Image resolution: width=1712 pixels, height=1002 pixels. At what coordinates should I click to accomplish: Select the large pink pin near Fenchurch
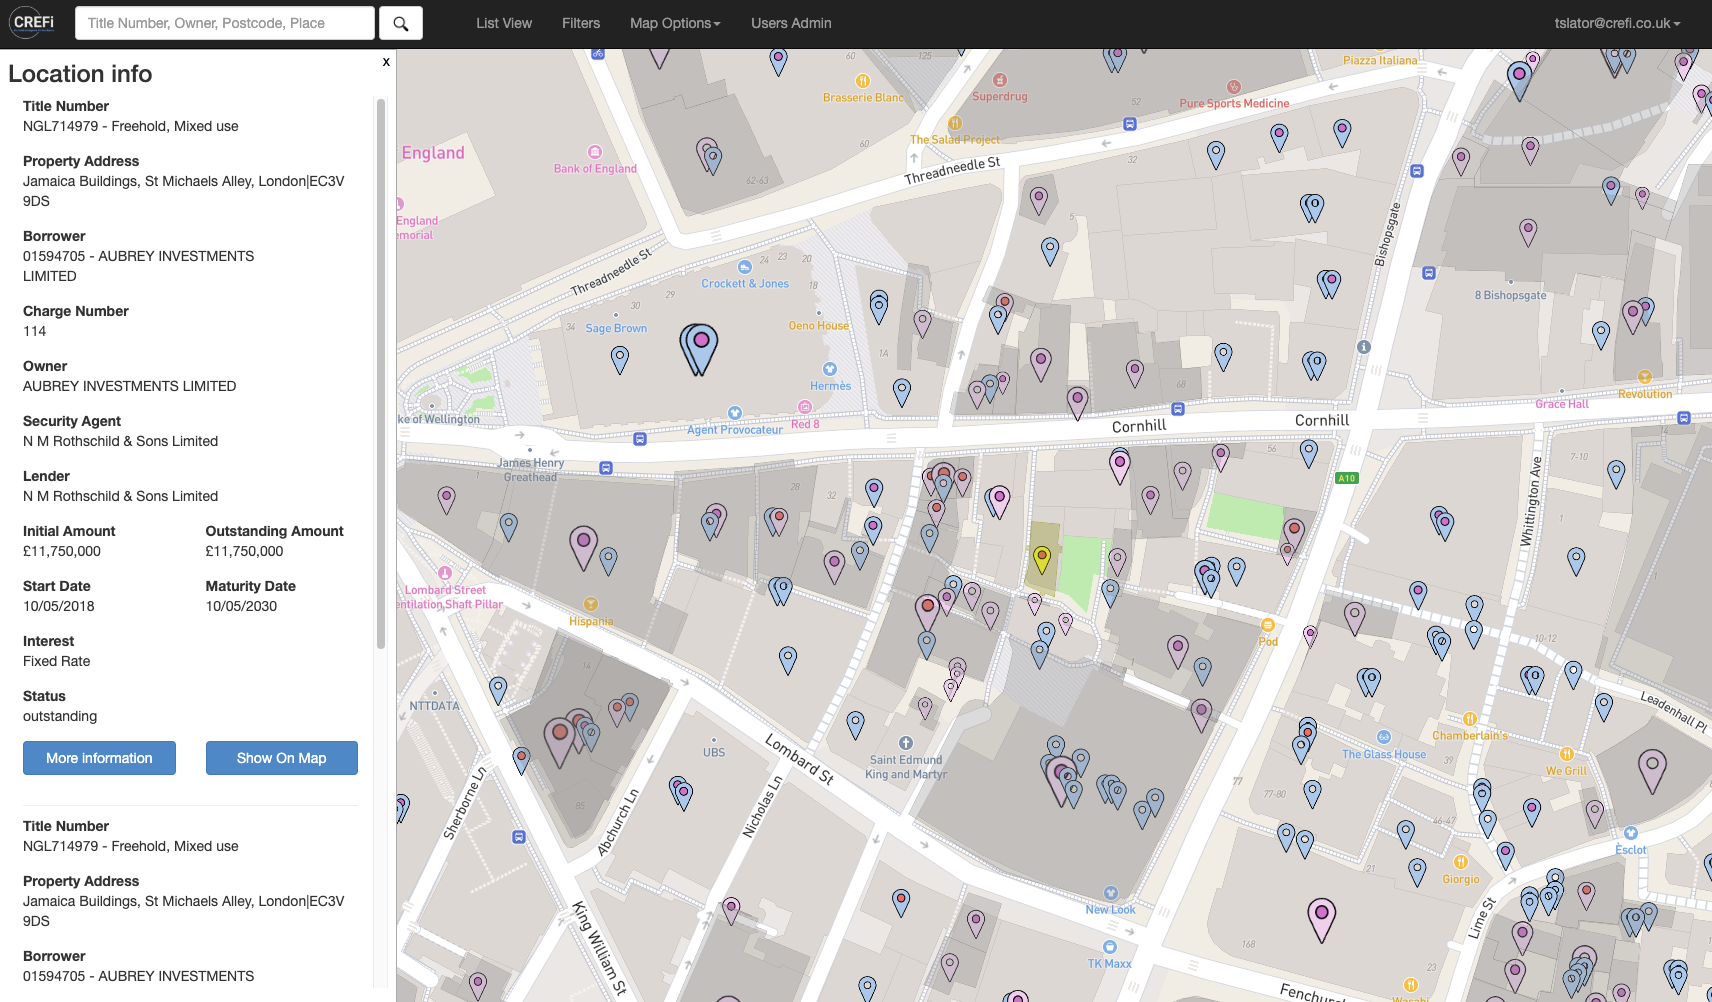1322,921
